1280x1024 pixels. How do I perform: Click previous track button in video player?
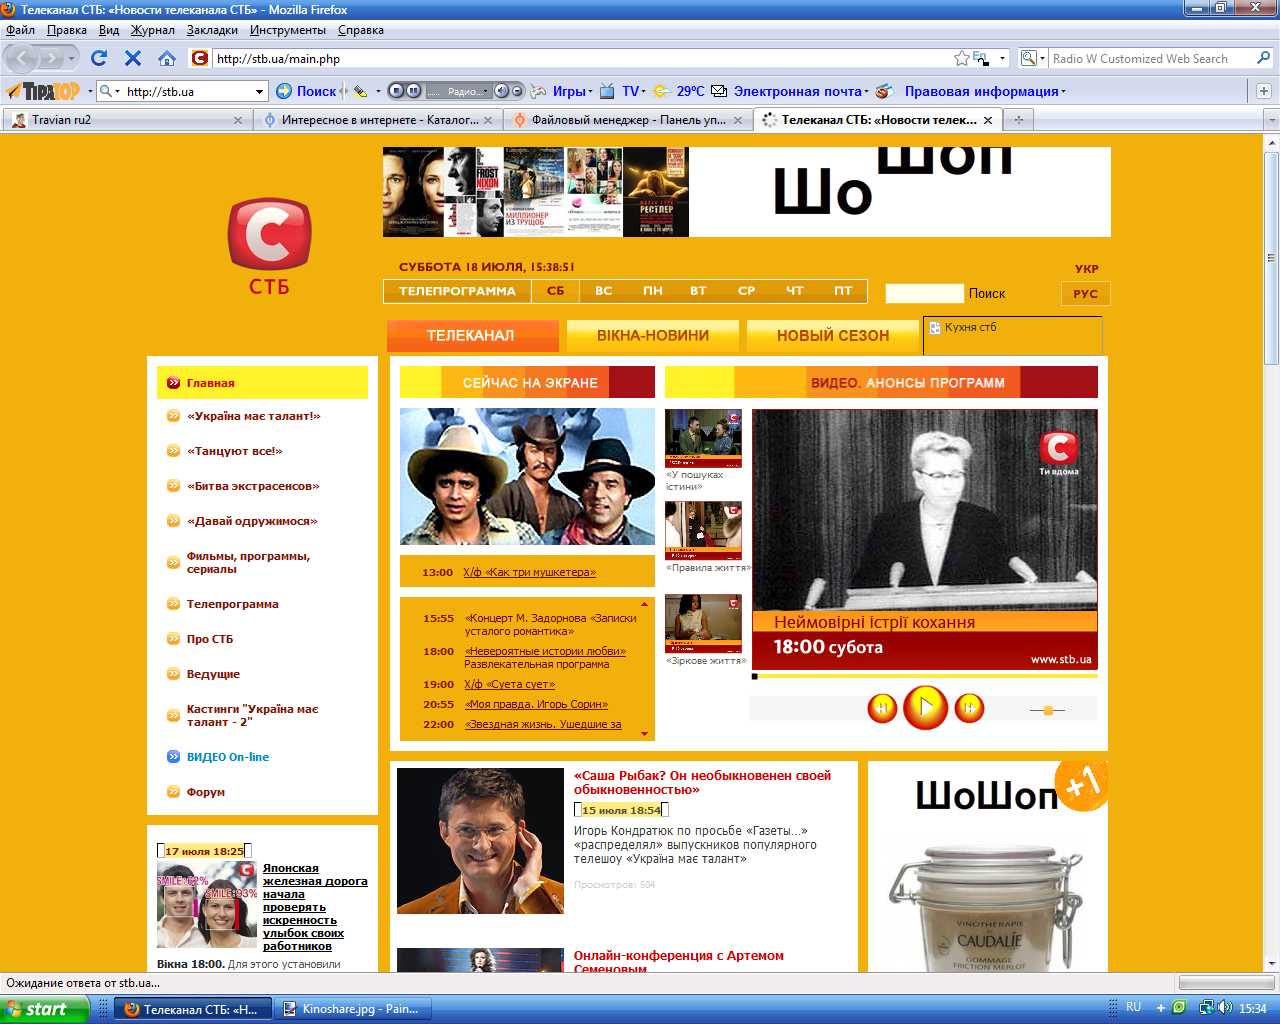[x=882, y=708]
